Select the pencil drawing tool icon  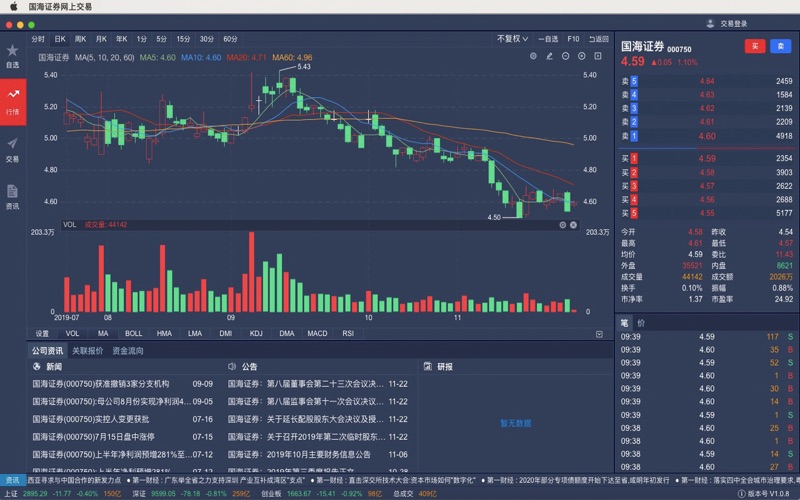click(549, 56)
